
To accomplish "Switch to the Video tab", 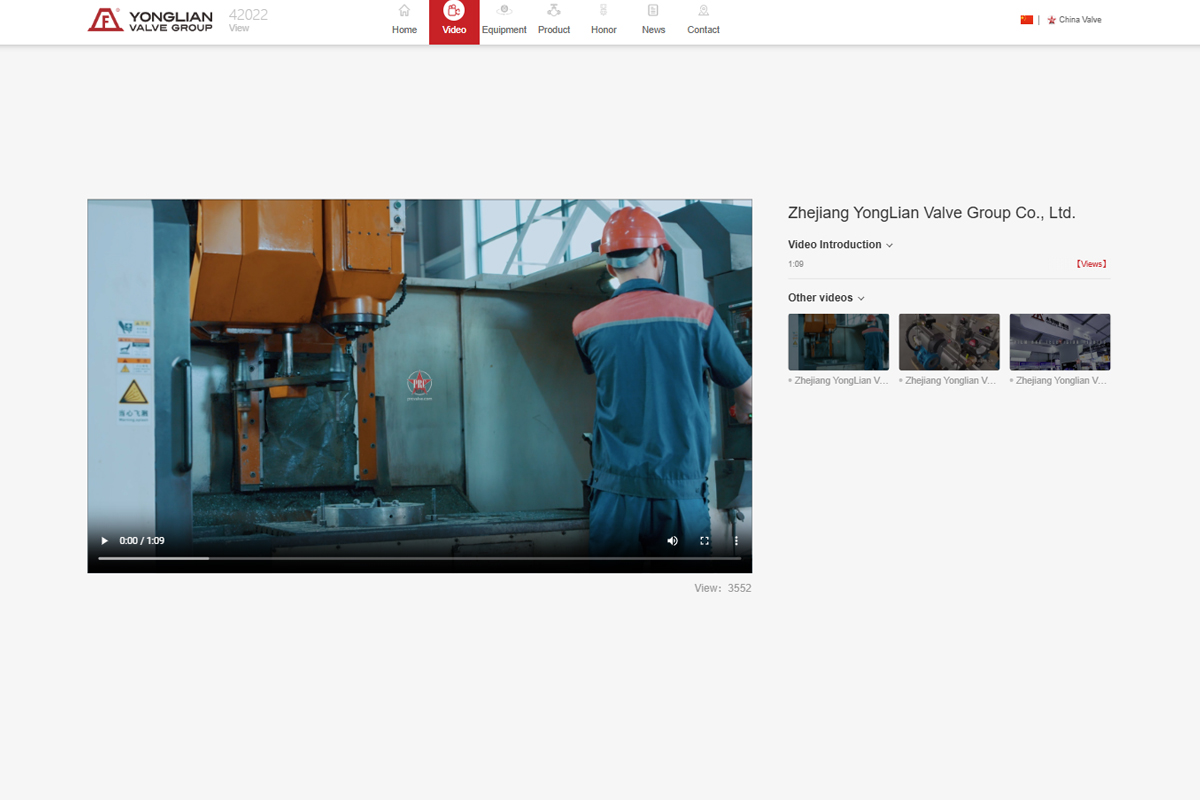I will coord(454,21).
